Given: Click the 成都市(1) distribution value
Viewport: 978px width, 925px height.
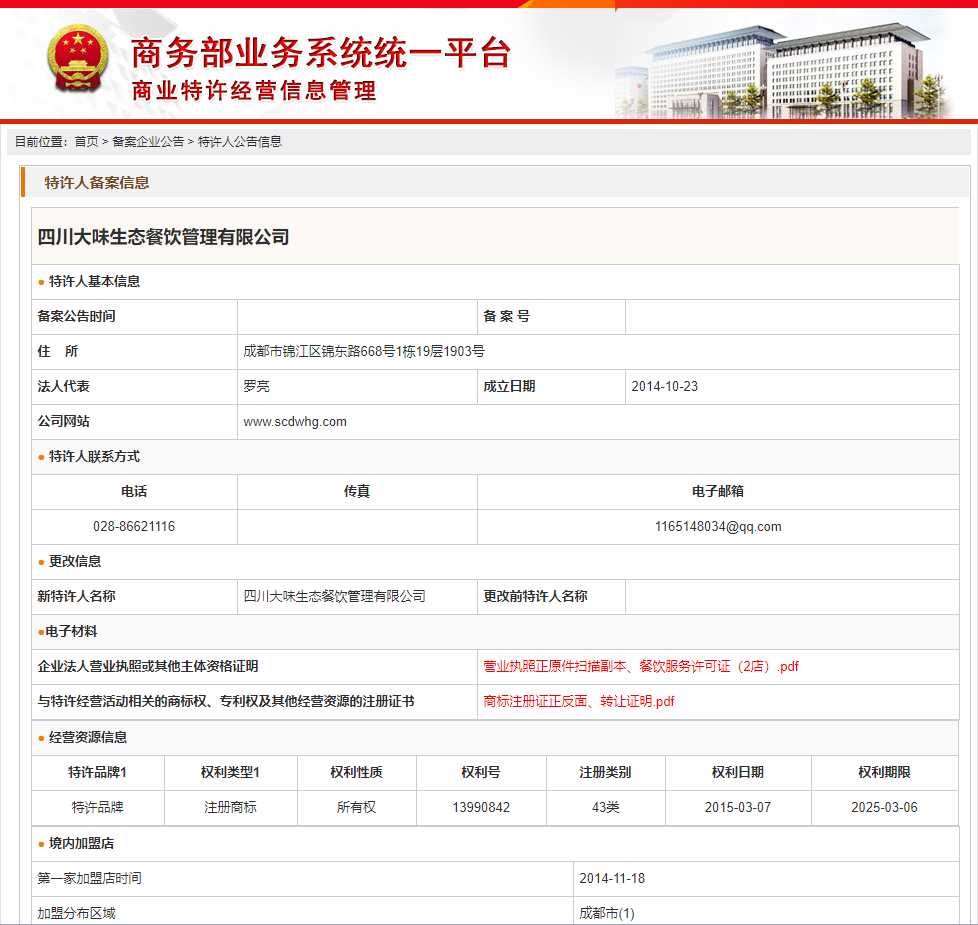Looking at the screenshot, I should coord(607,913).
